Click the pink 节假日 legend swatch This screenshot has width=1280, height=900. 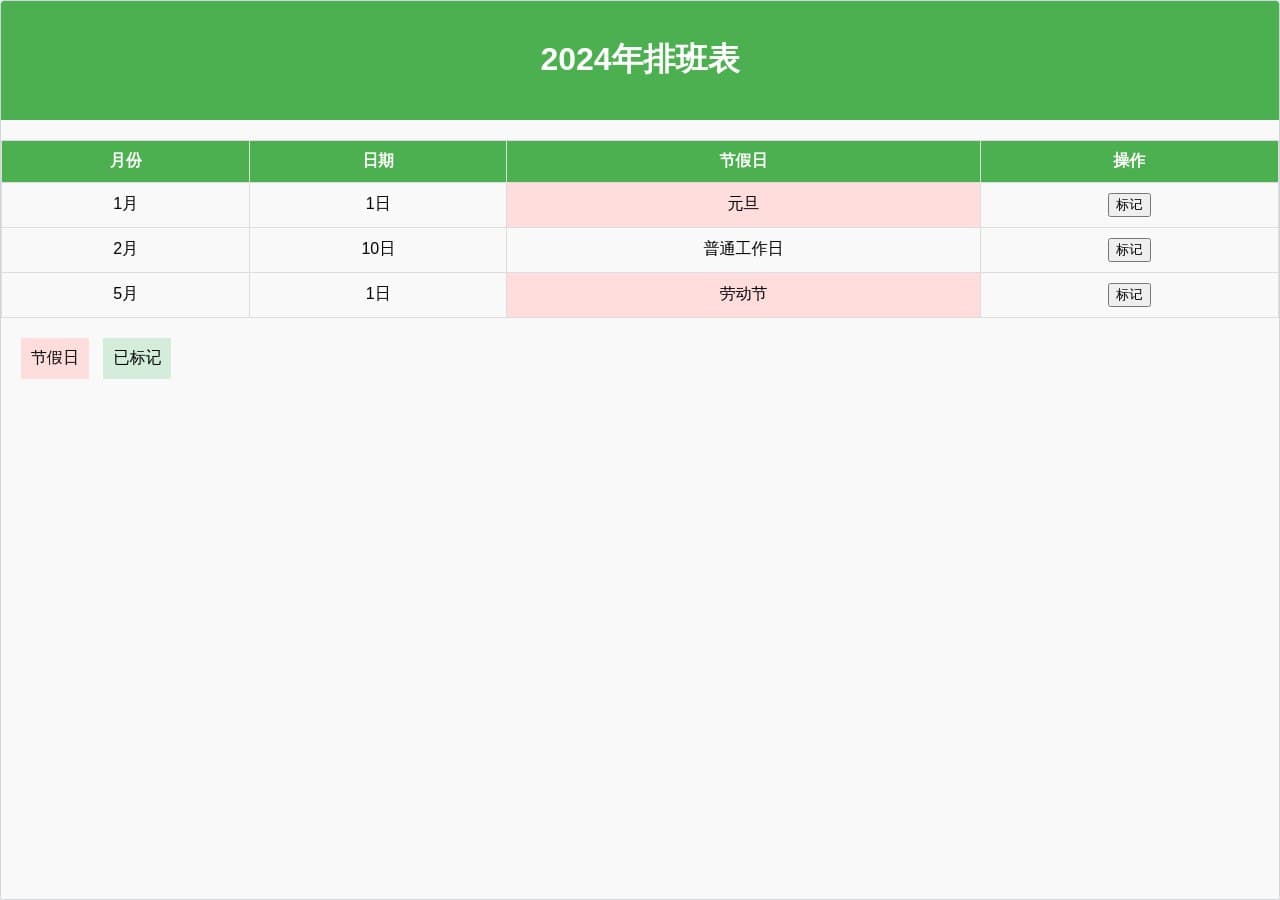point(55,358)
